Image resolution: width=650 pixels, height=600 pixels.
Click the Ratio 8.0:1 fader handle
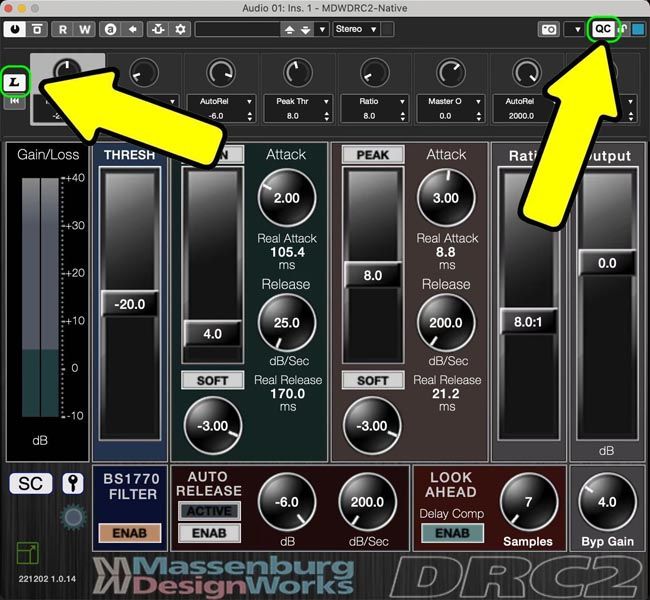[528, 321]
